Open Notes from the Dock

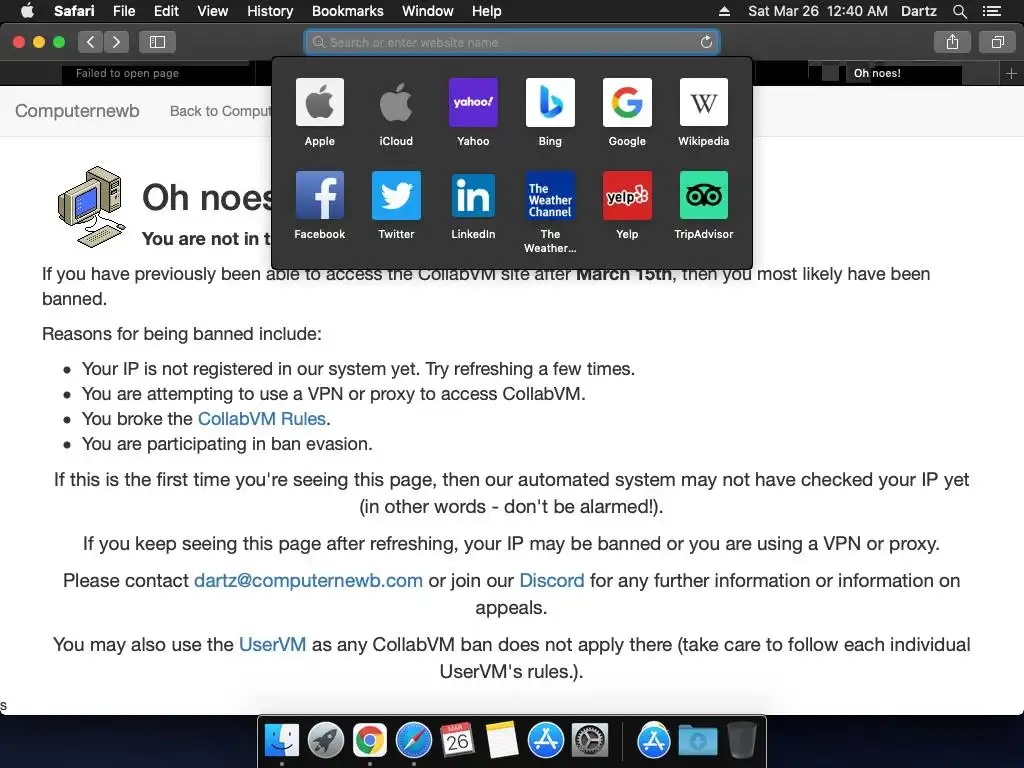502,741
